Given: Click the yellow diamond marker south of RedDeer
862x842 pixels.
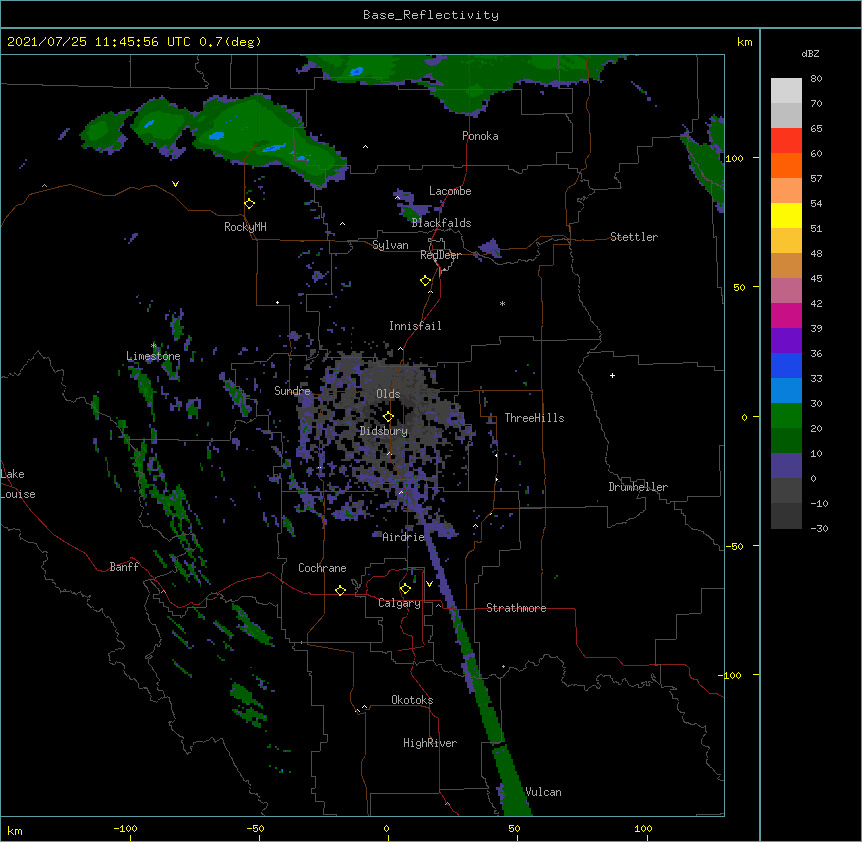Looking at the screenshot, I should click(x=426, y=281).
